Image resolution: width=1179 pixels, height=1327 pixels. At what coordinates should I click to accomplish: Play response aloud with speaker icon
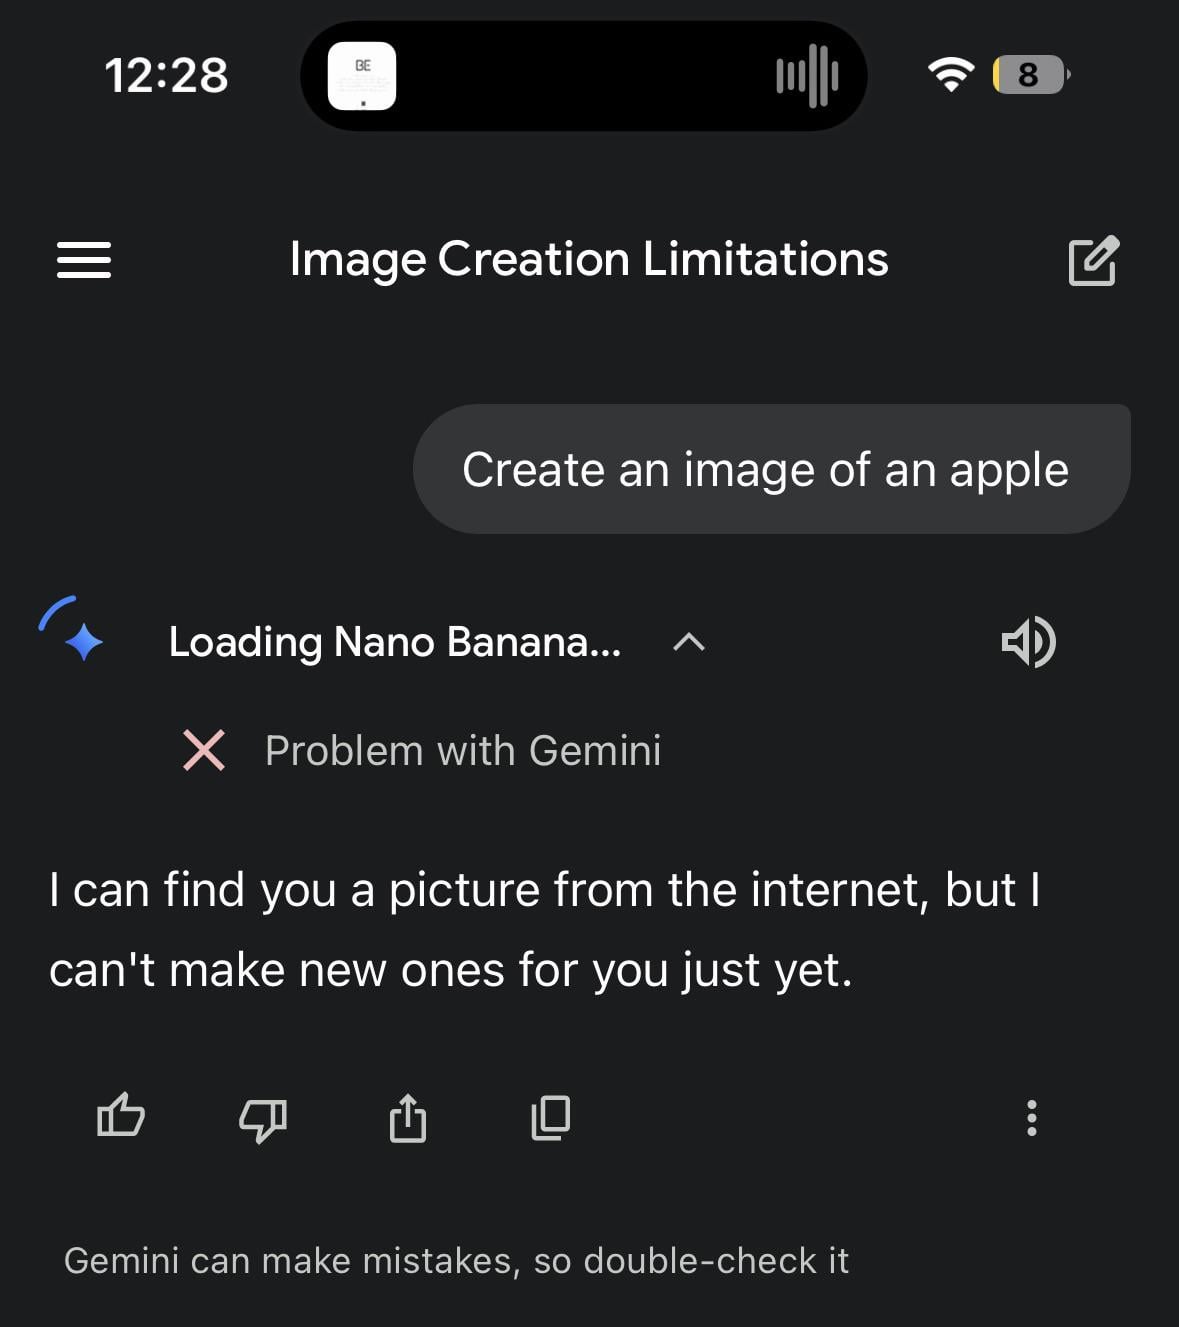click(1028, 642)
